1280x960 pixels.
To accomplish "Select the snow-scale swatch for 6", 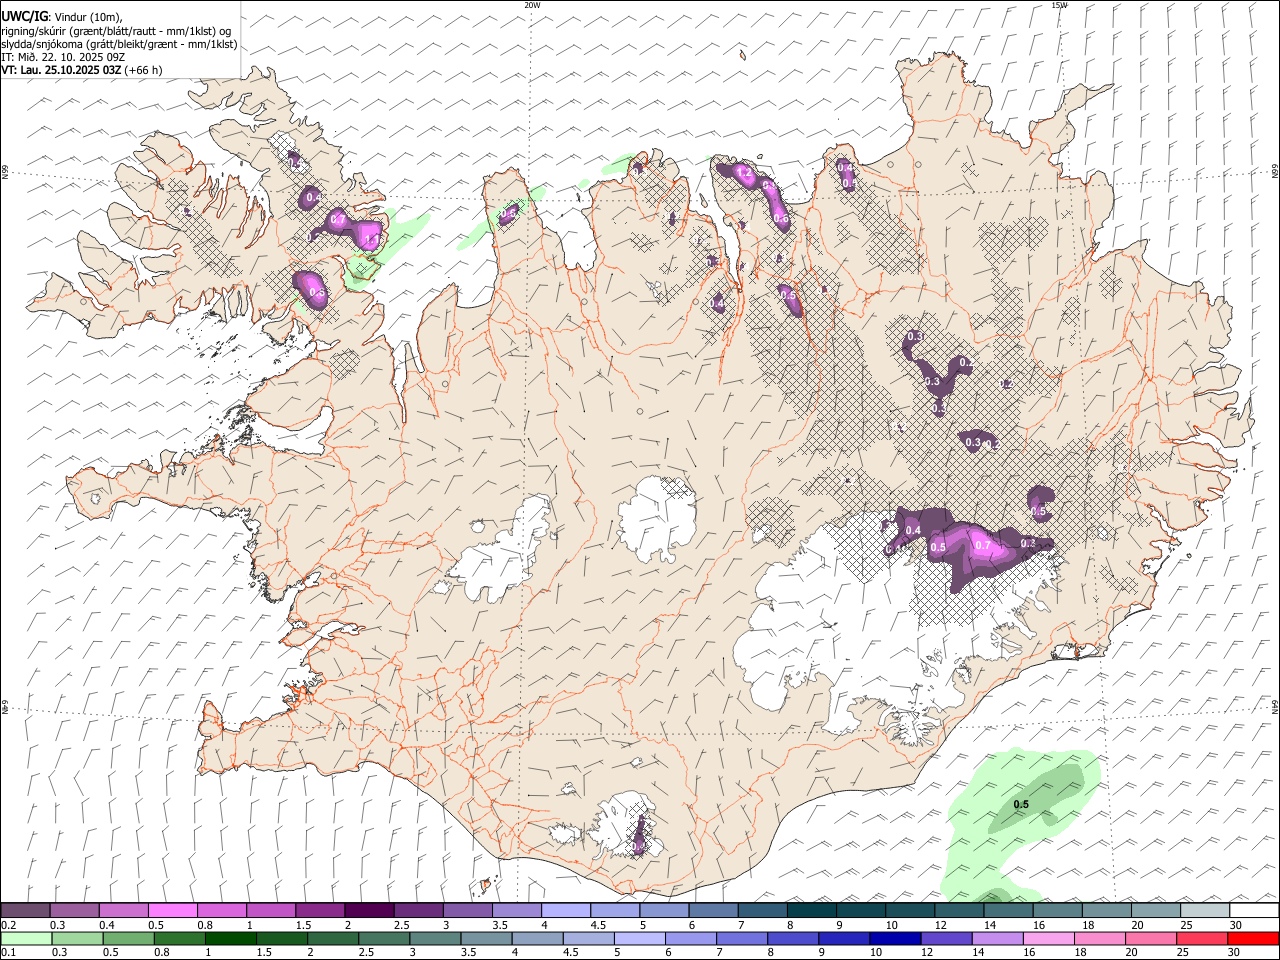I will (714, 910).
